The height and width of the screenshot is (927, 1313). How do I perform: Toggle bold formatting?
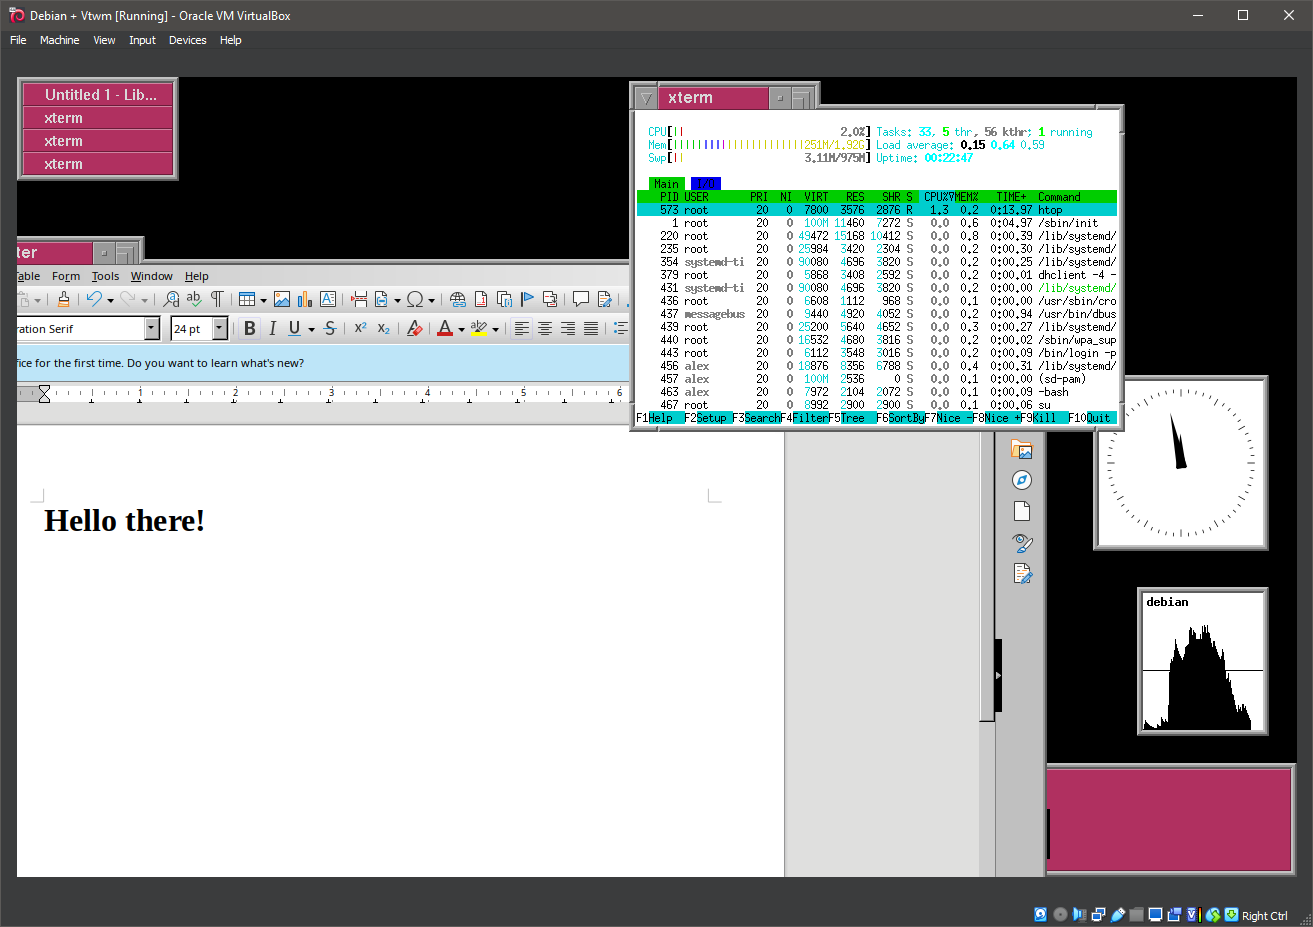[x=249, y=328]
